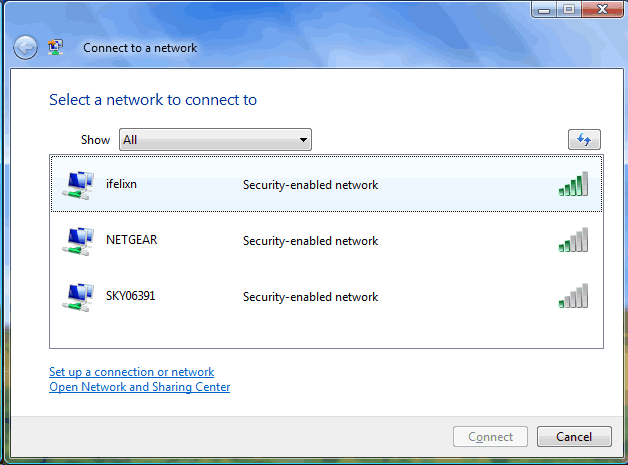Click the Show dropdown arrow
This screenshot has width=628, height=465.
pyautogui.click(x=303, y=140)
